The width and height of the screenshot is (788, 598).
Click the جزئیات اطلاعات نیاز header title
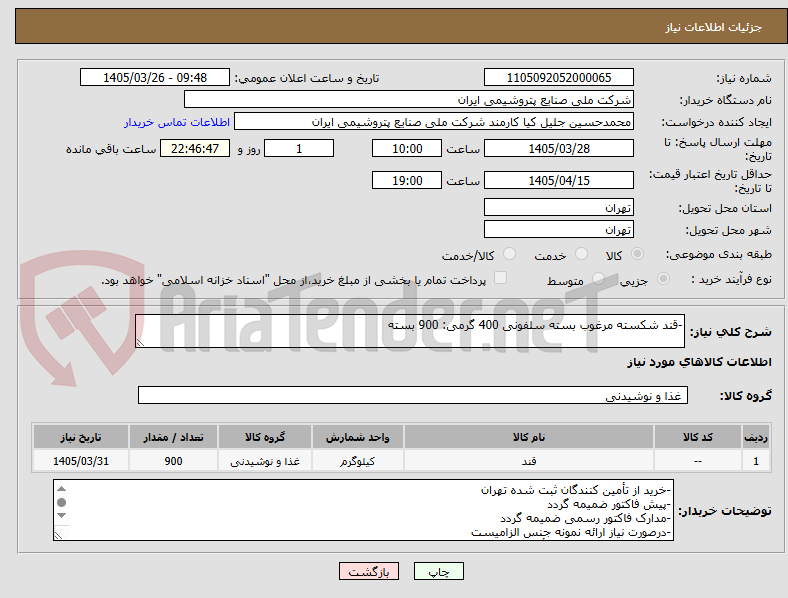point(714,27)
